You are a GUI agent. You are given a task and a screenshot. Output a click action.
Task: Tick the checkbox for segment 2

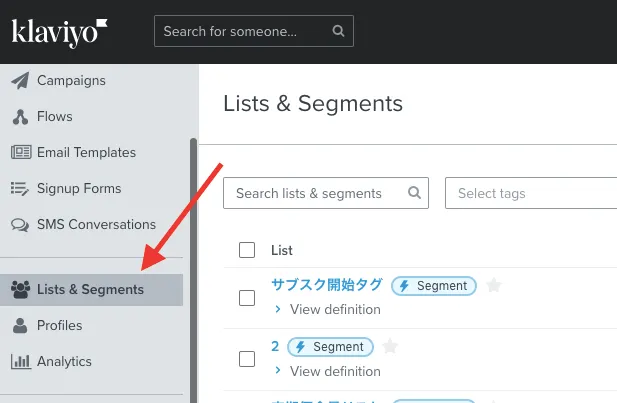[x=247, y=358]
